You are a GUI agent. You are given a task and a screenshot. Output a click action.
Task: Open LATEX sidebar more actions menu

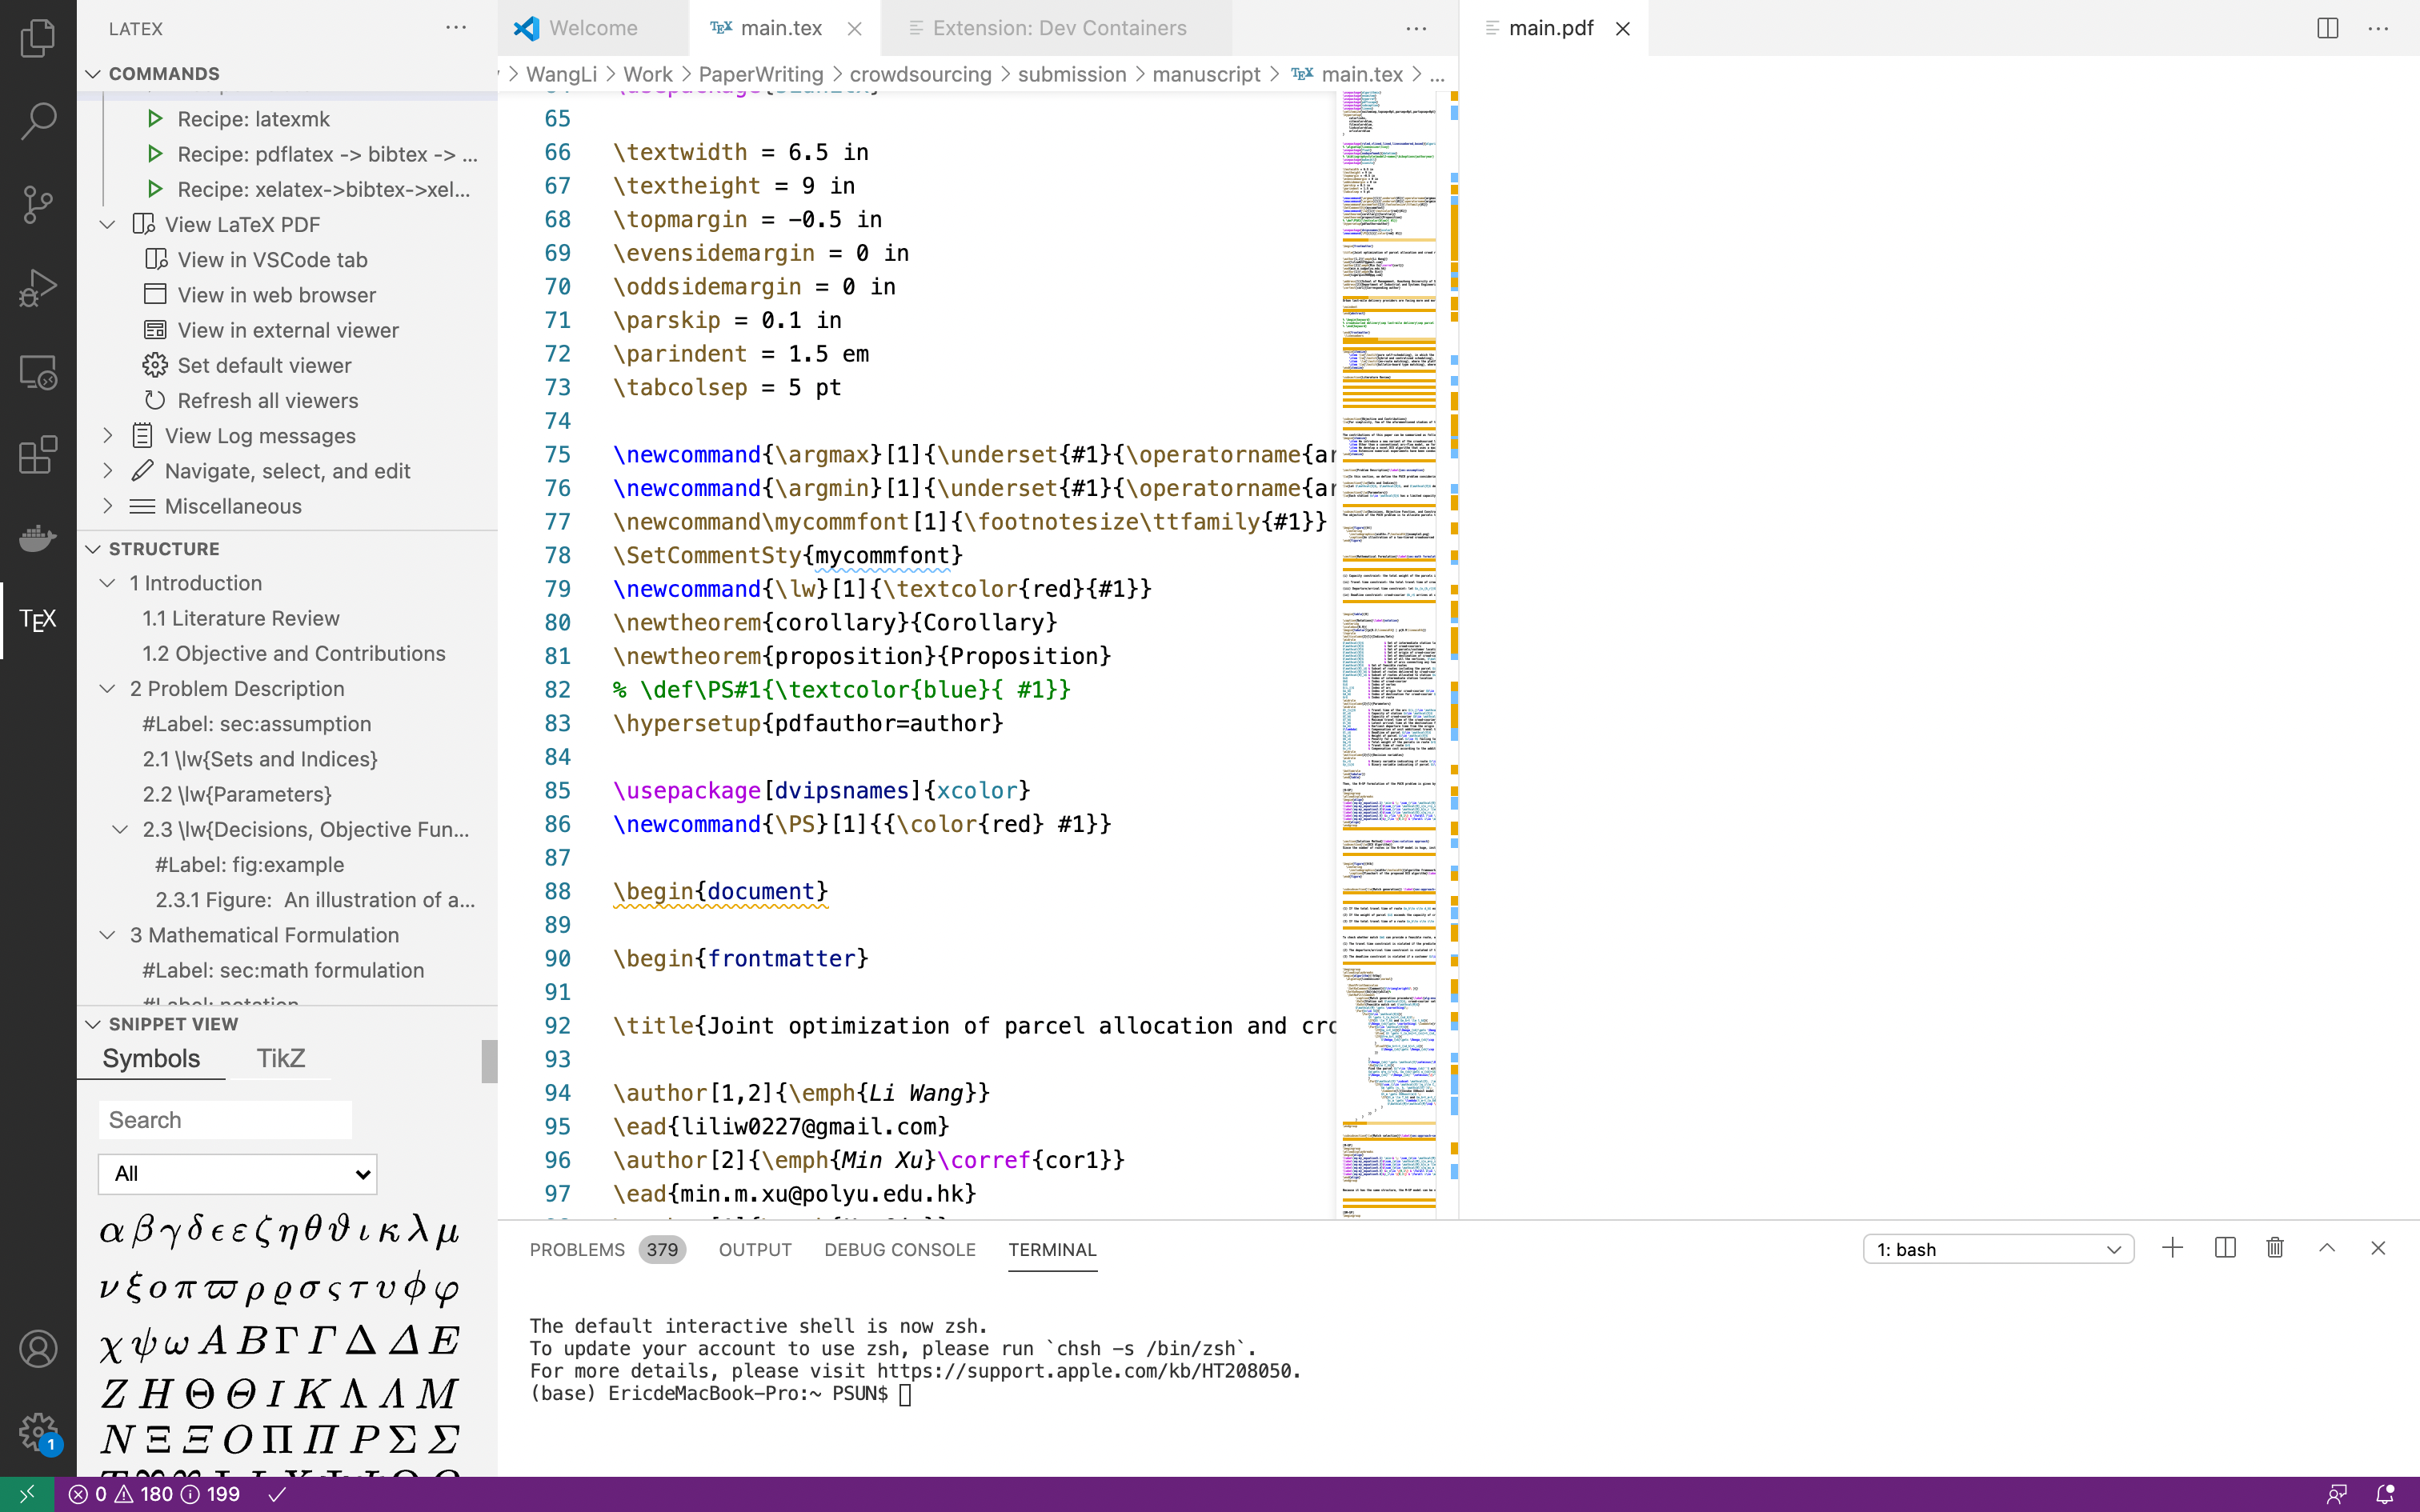tap(456, 28)
